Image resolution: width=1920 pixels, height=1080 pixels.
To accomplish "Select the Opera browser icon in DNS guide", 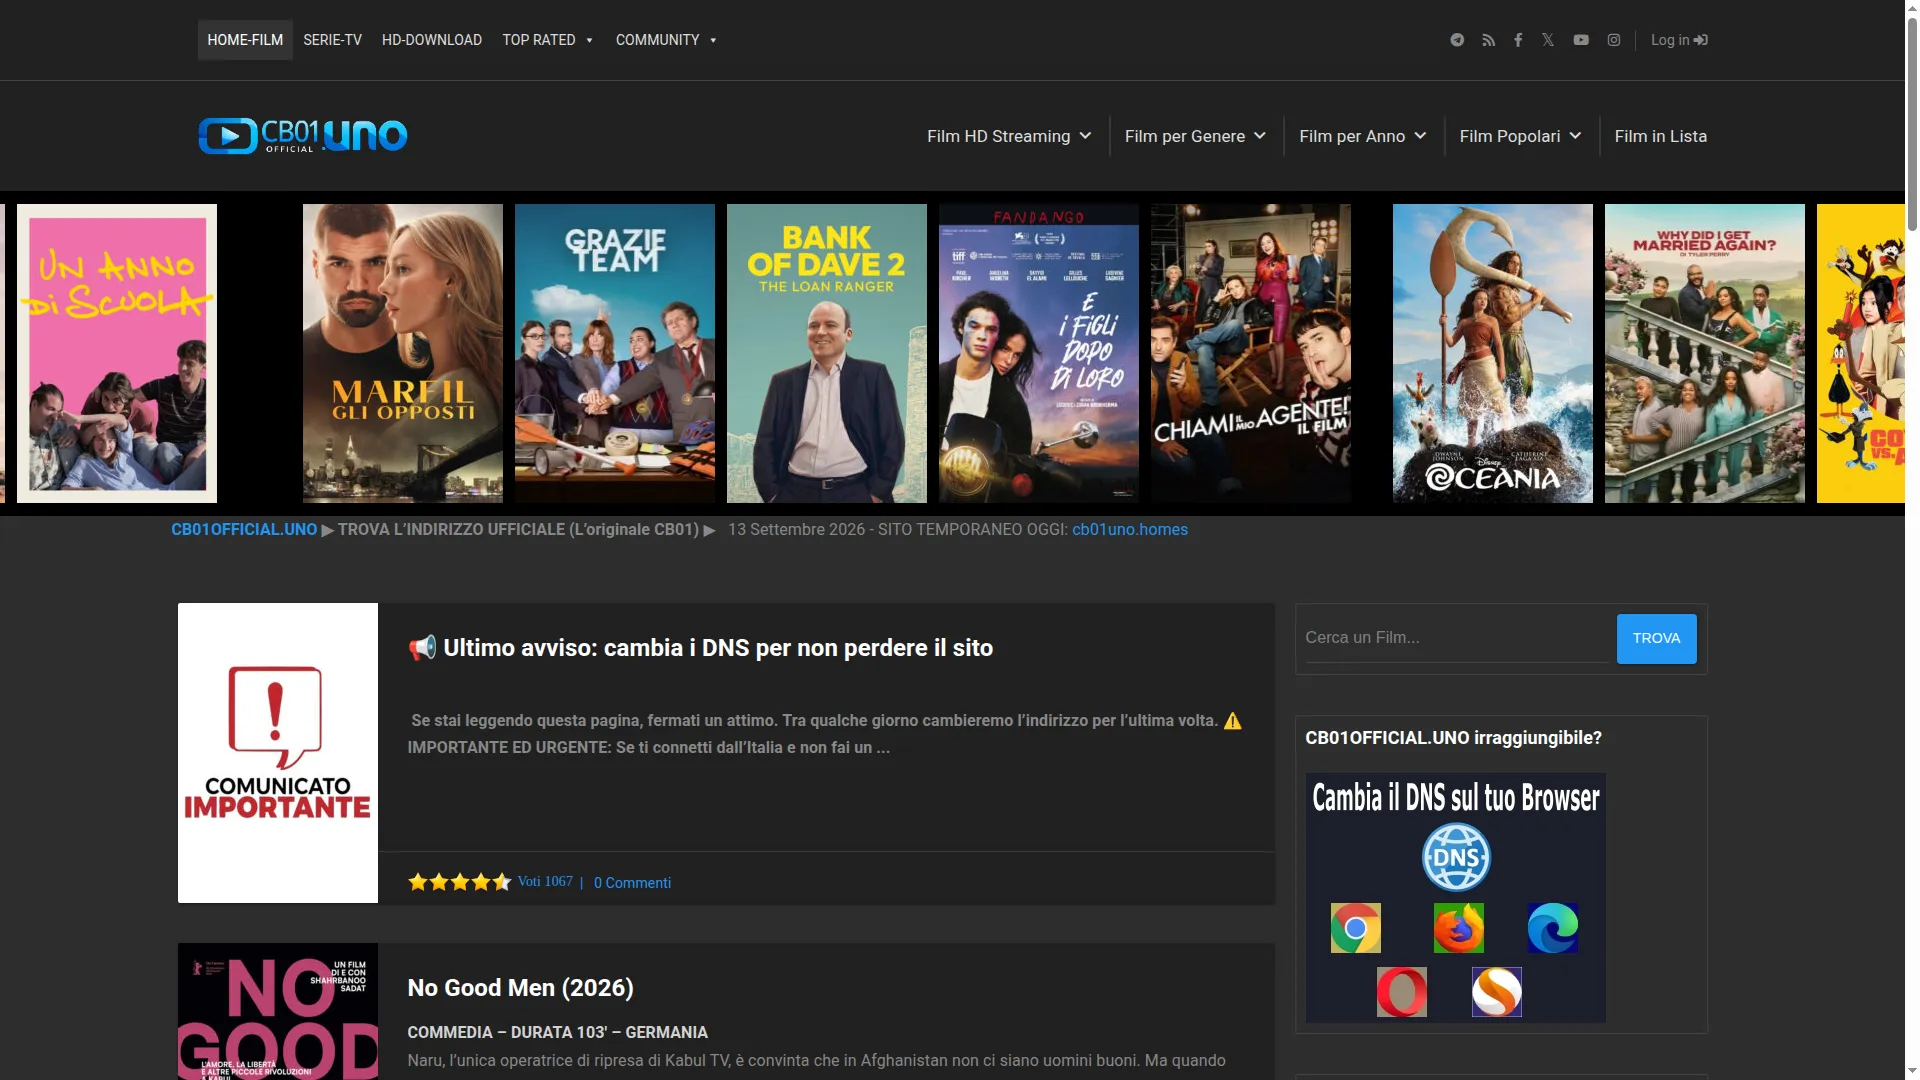I will [x=1402, y=992].
